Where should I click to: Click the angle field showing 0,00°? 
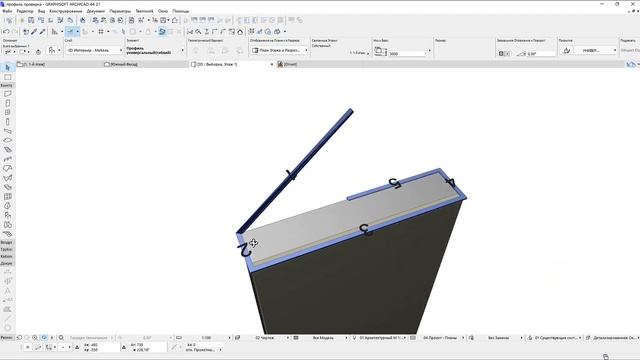(541, 53)
